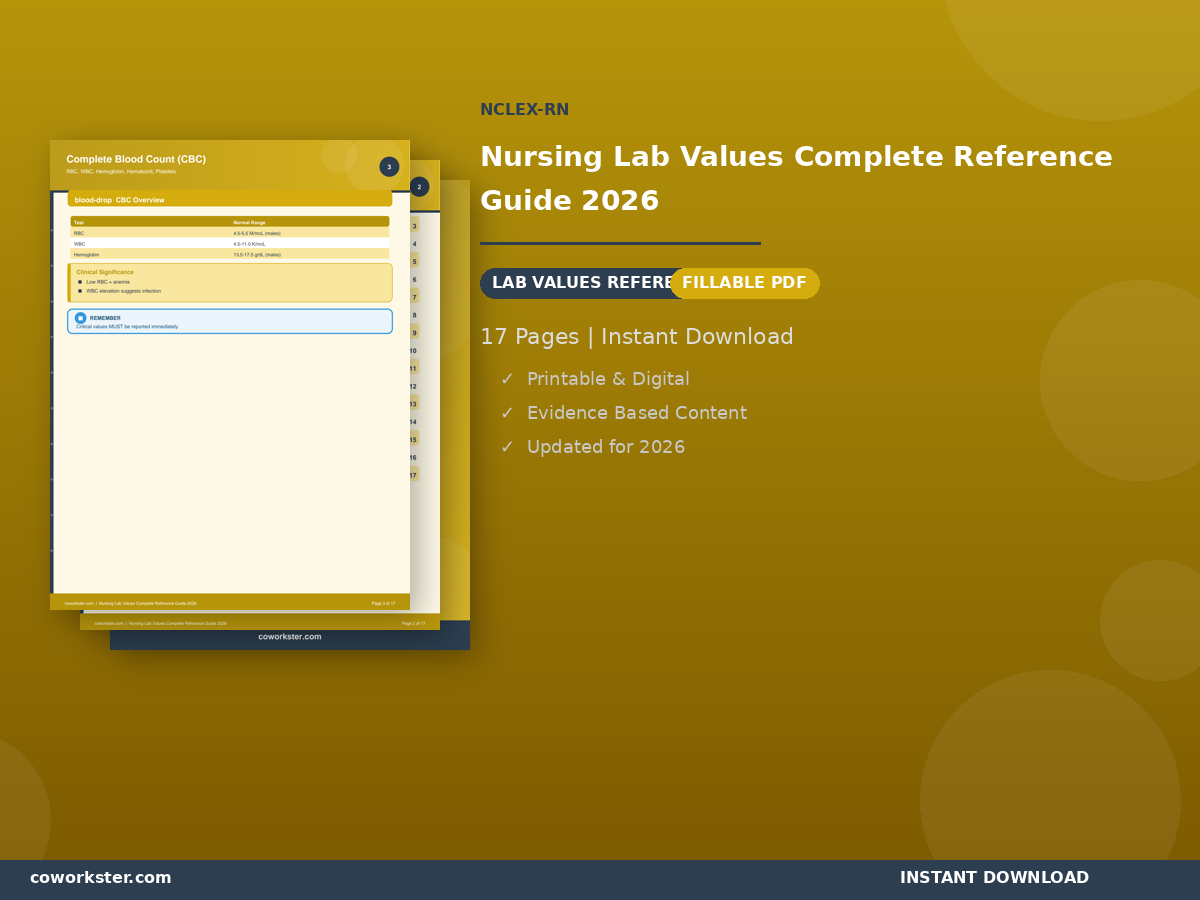Viewport: 1200px width, 900px height.
Task: Click coworkster.com on the dark back page
Action: (290, 637)
